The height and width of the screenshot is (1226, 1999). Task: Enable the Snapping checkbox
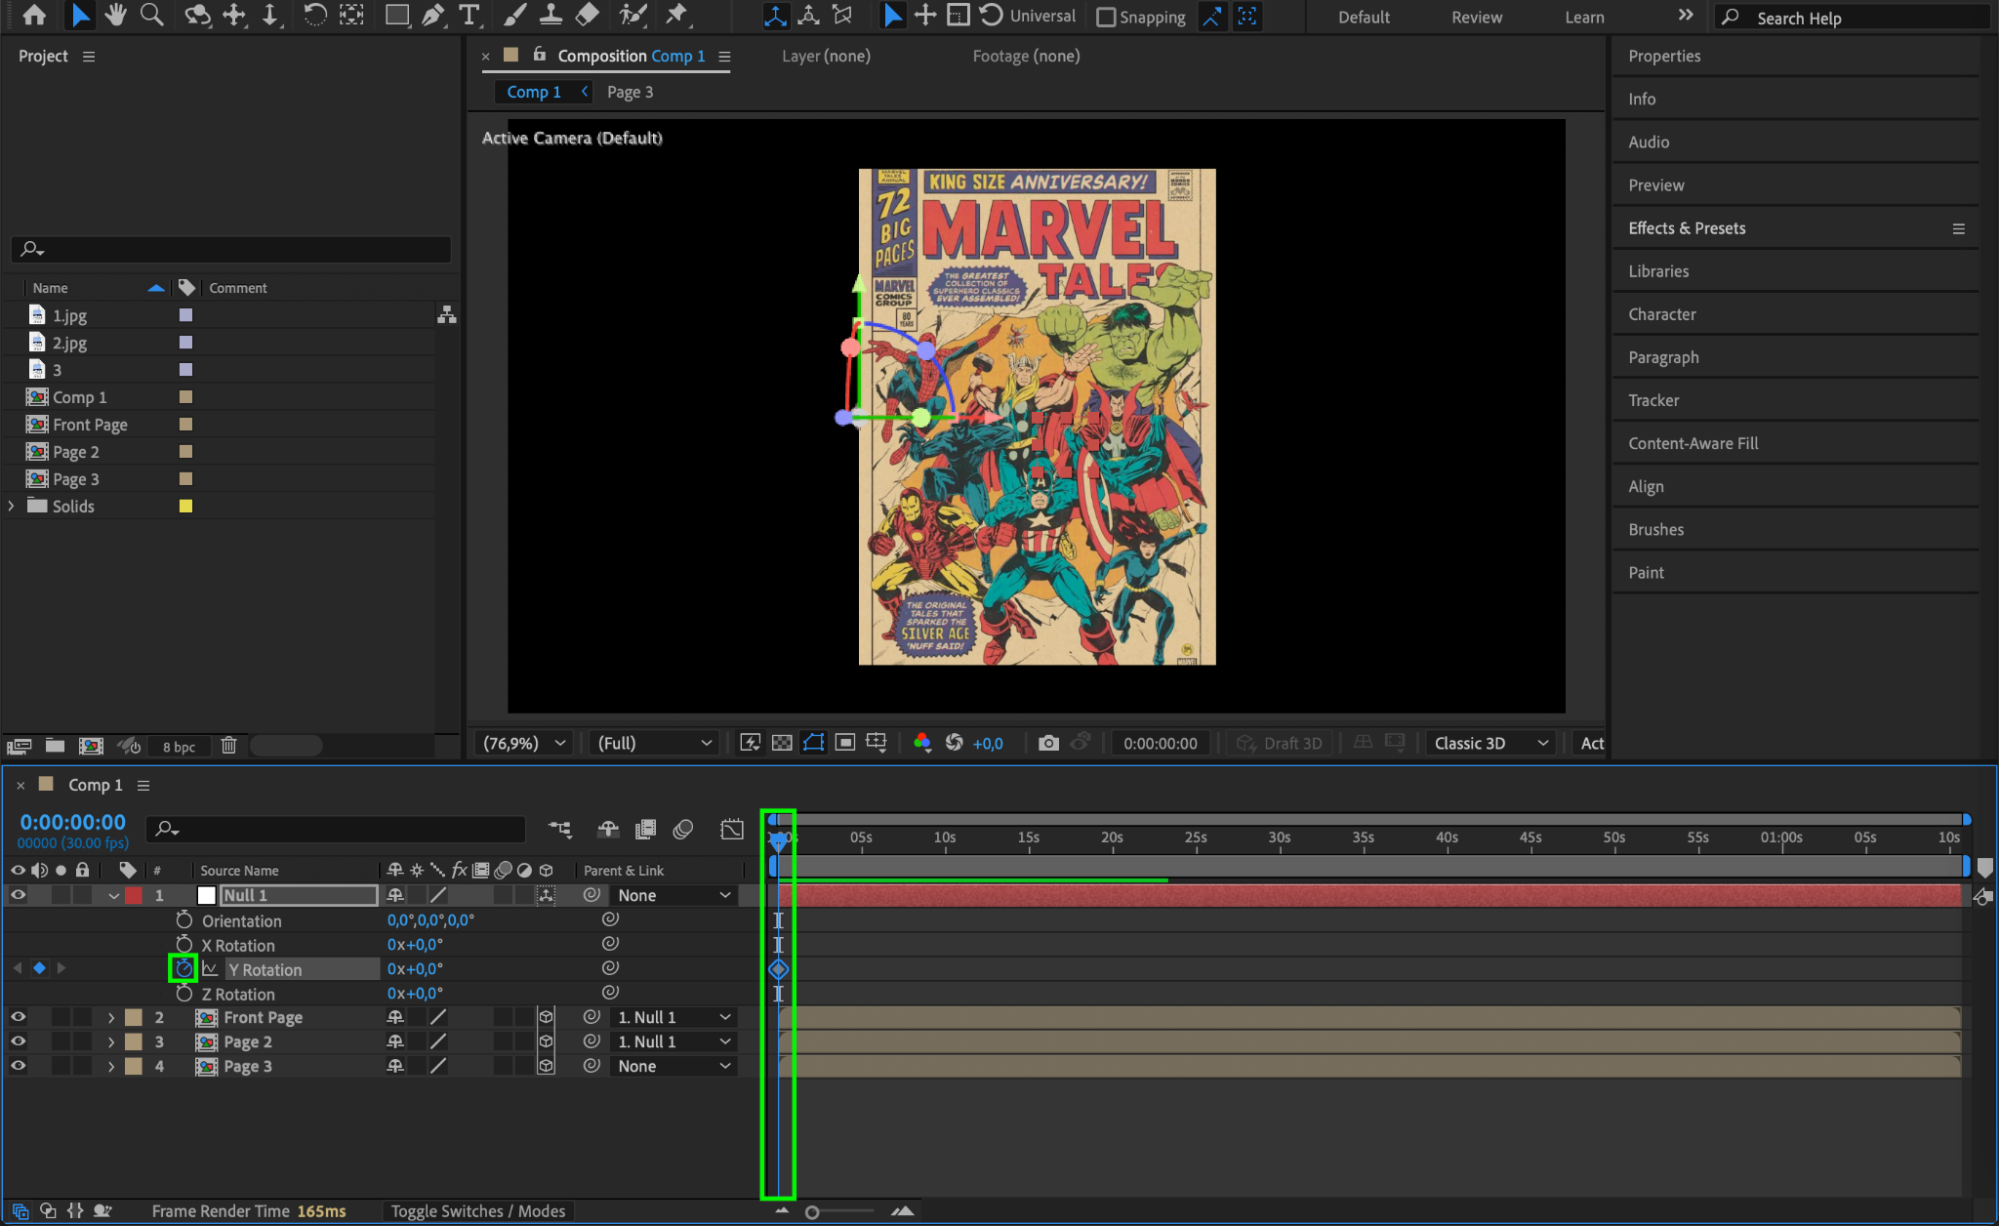coord(1106,17)
